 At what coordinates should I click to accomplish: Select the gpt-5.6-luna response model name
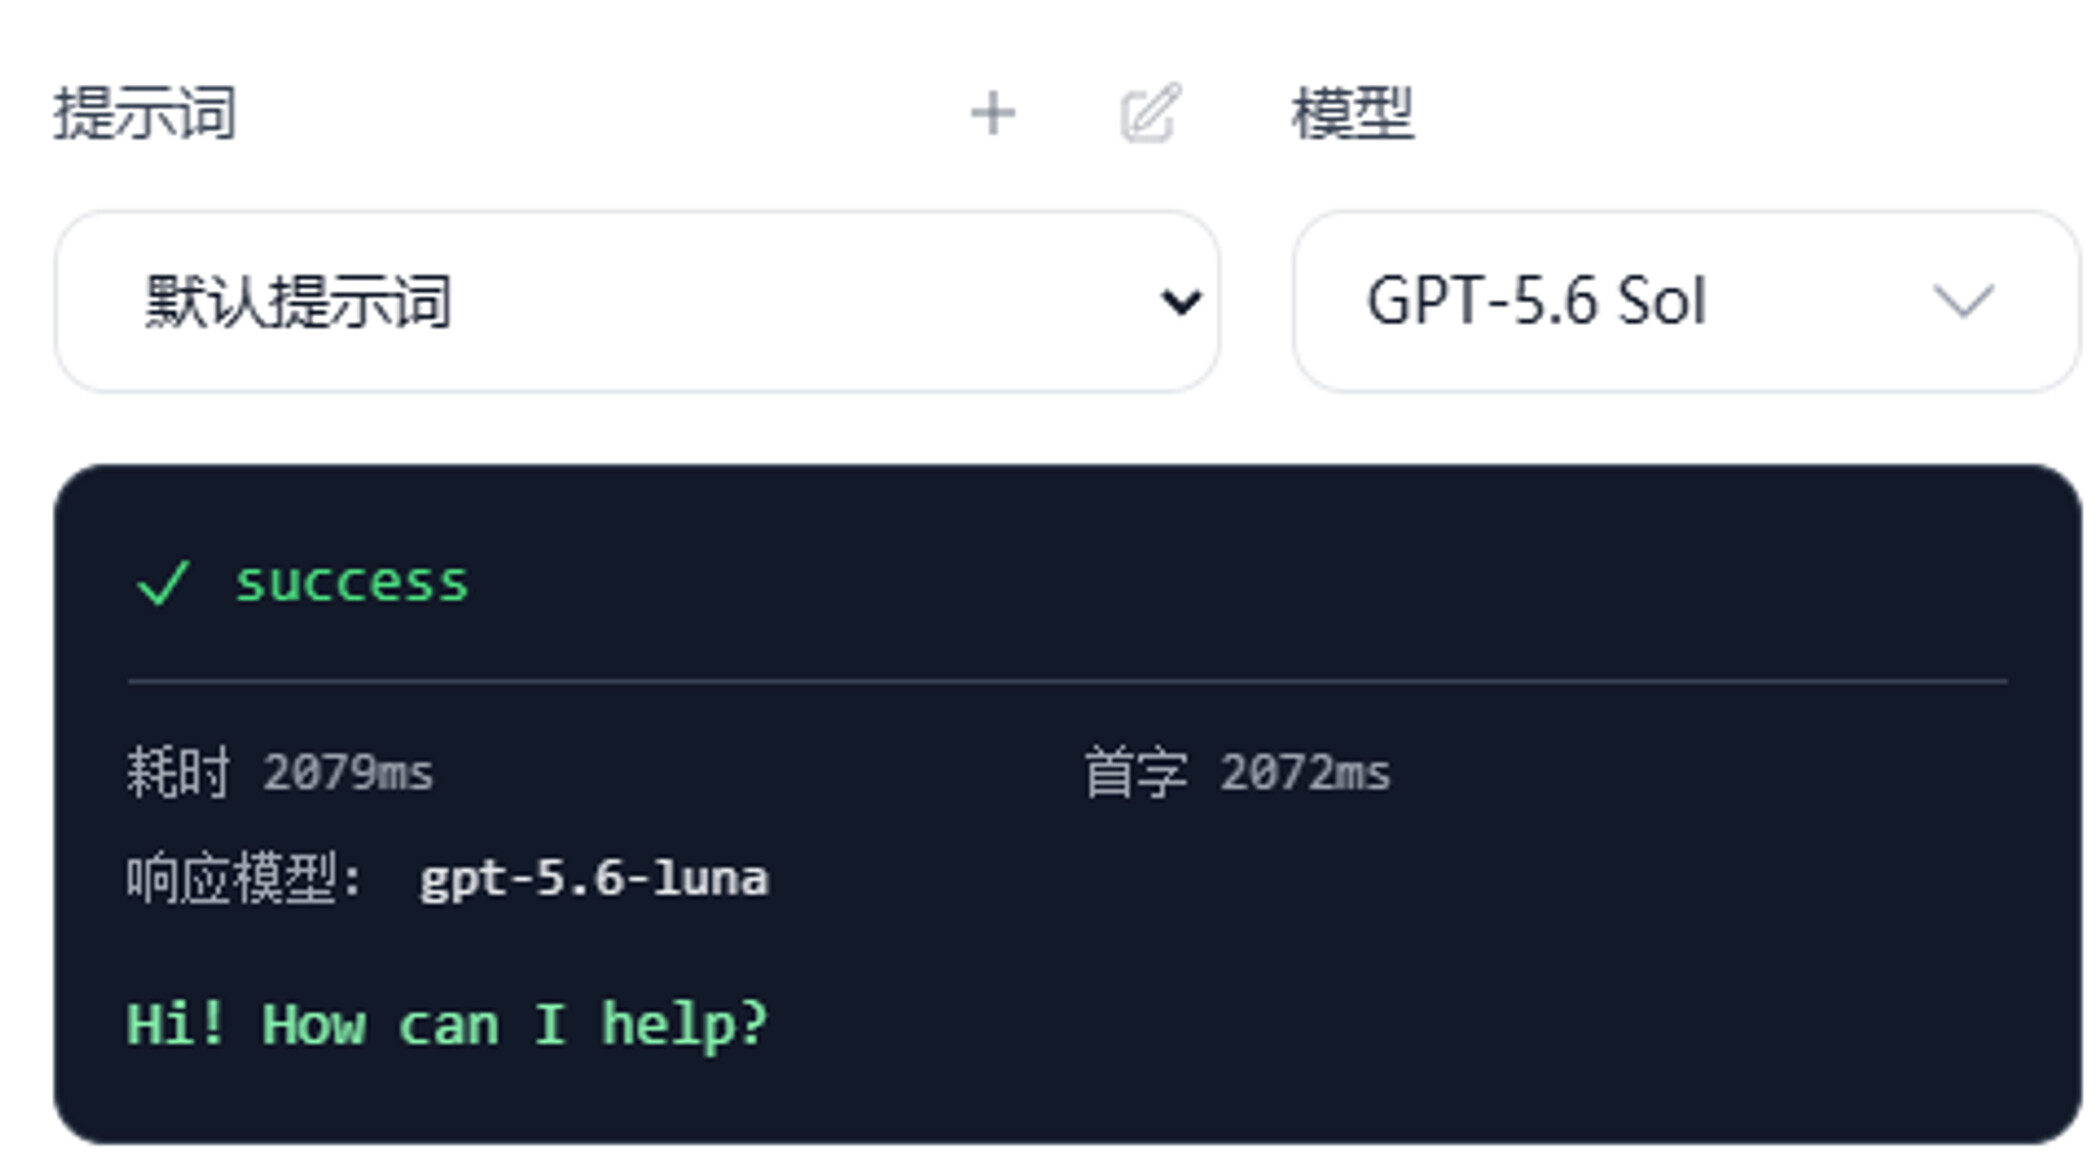594,881
